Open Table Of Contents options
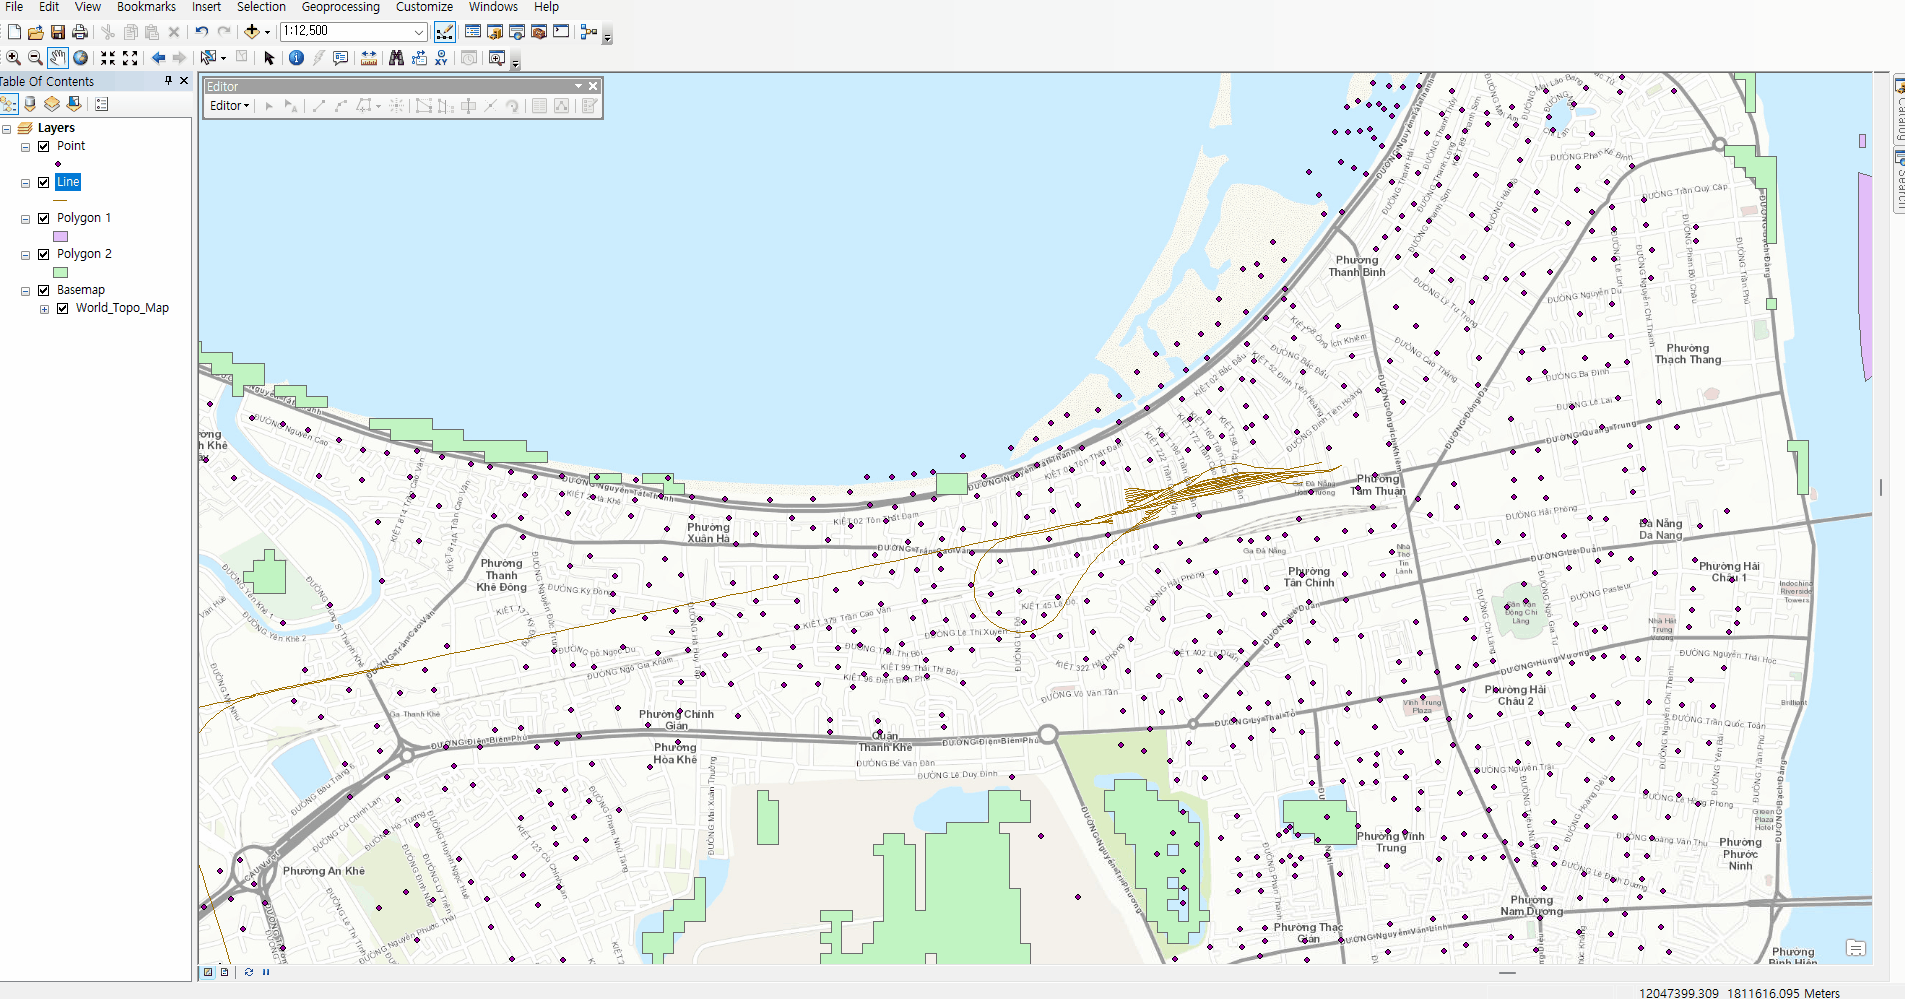 pyautogui.click(x=101, y=104)
